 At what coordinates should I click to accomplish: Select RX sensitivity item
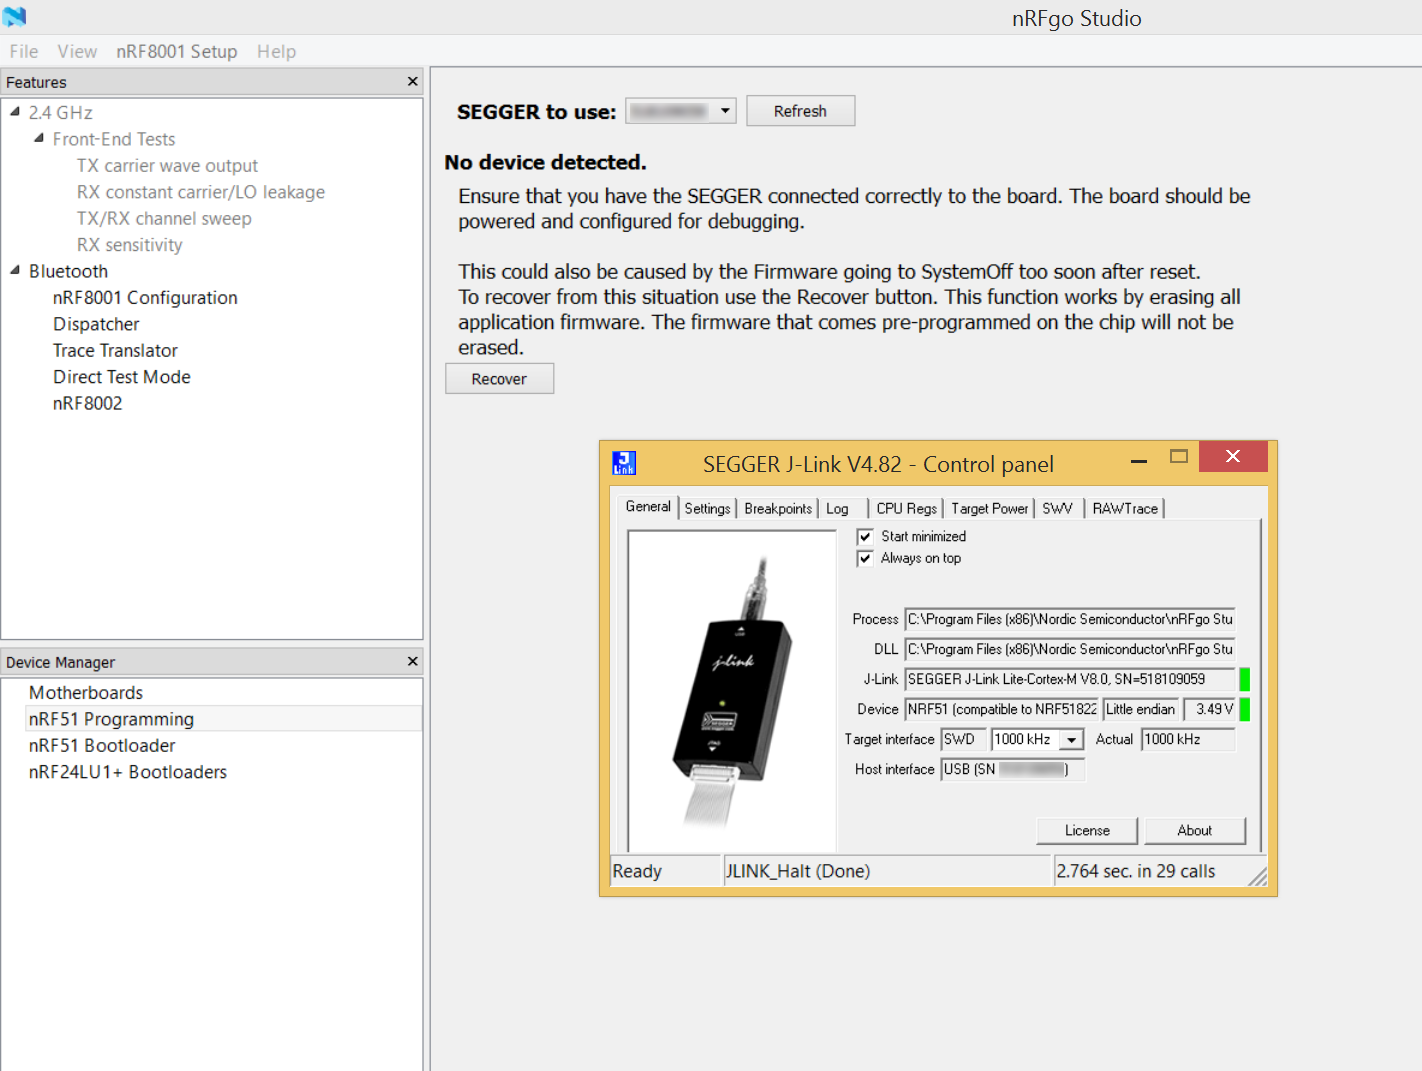[x=130, y=245]
